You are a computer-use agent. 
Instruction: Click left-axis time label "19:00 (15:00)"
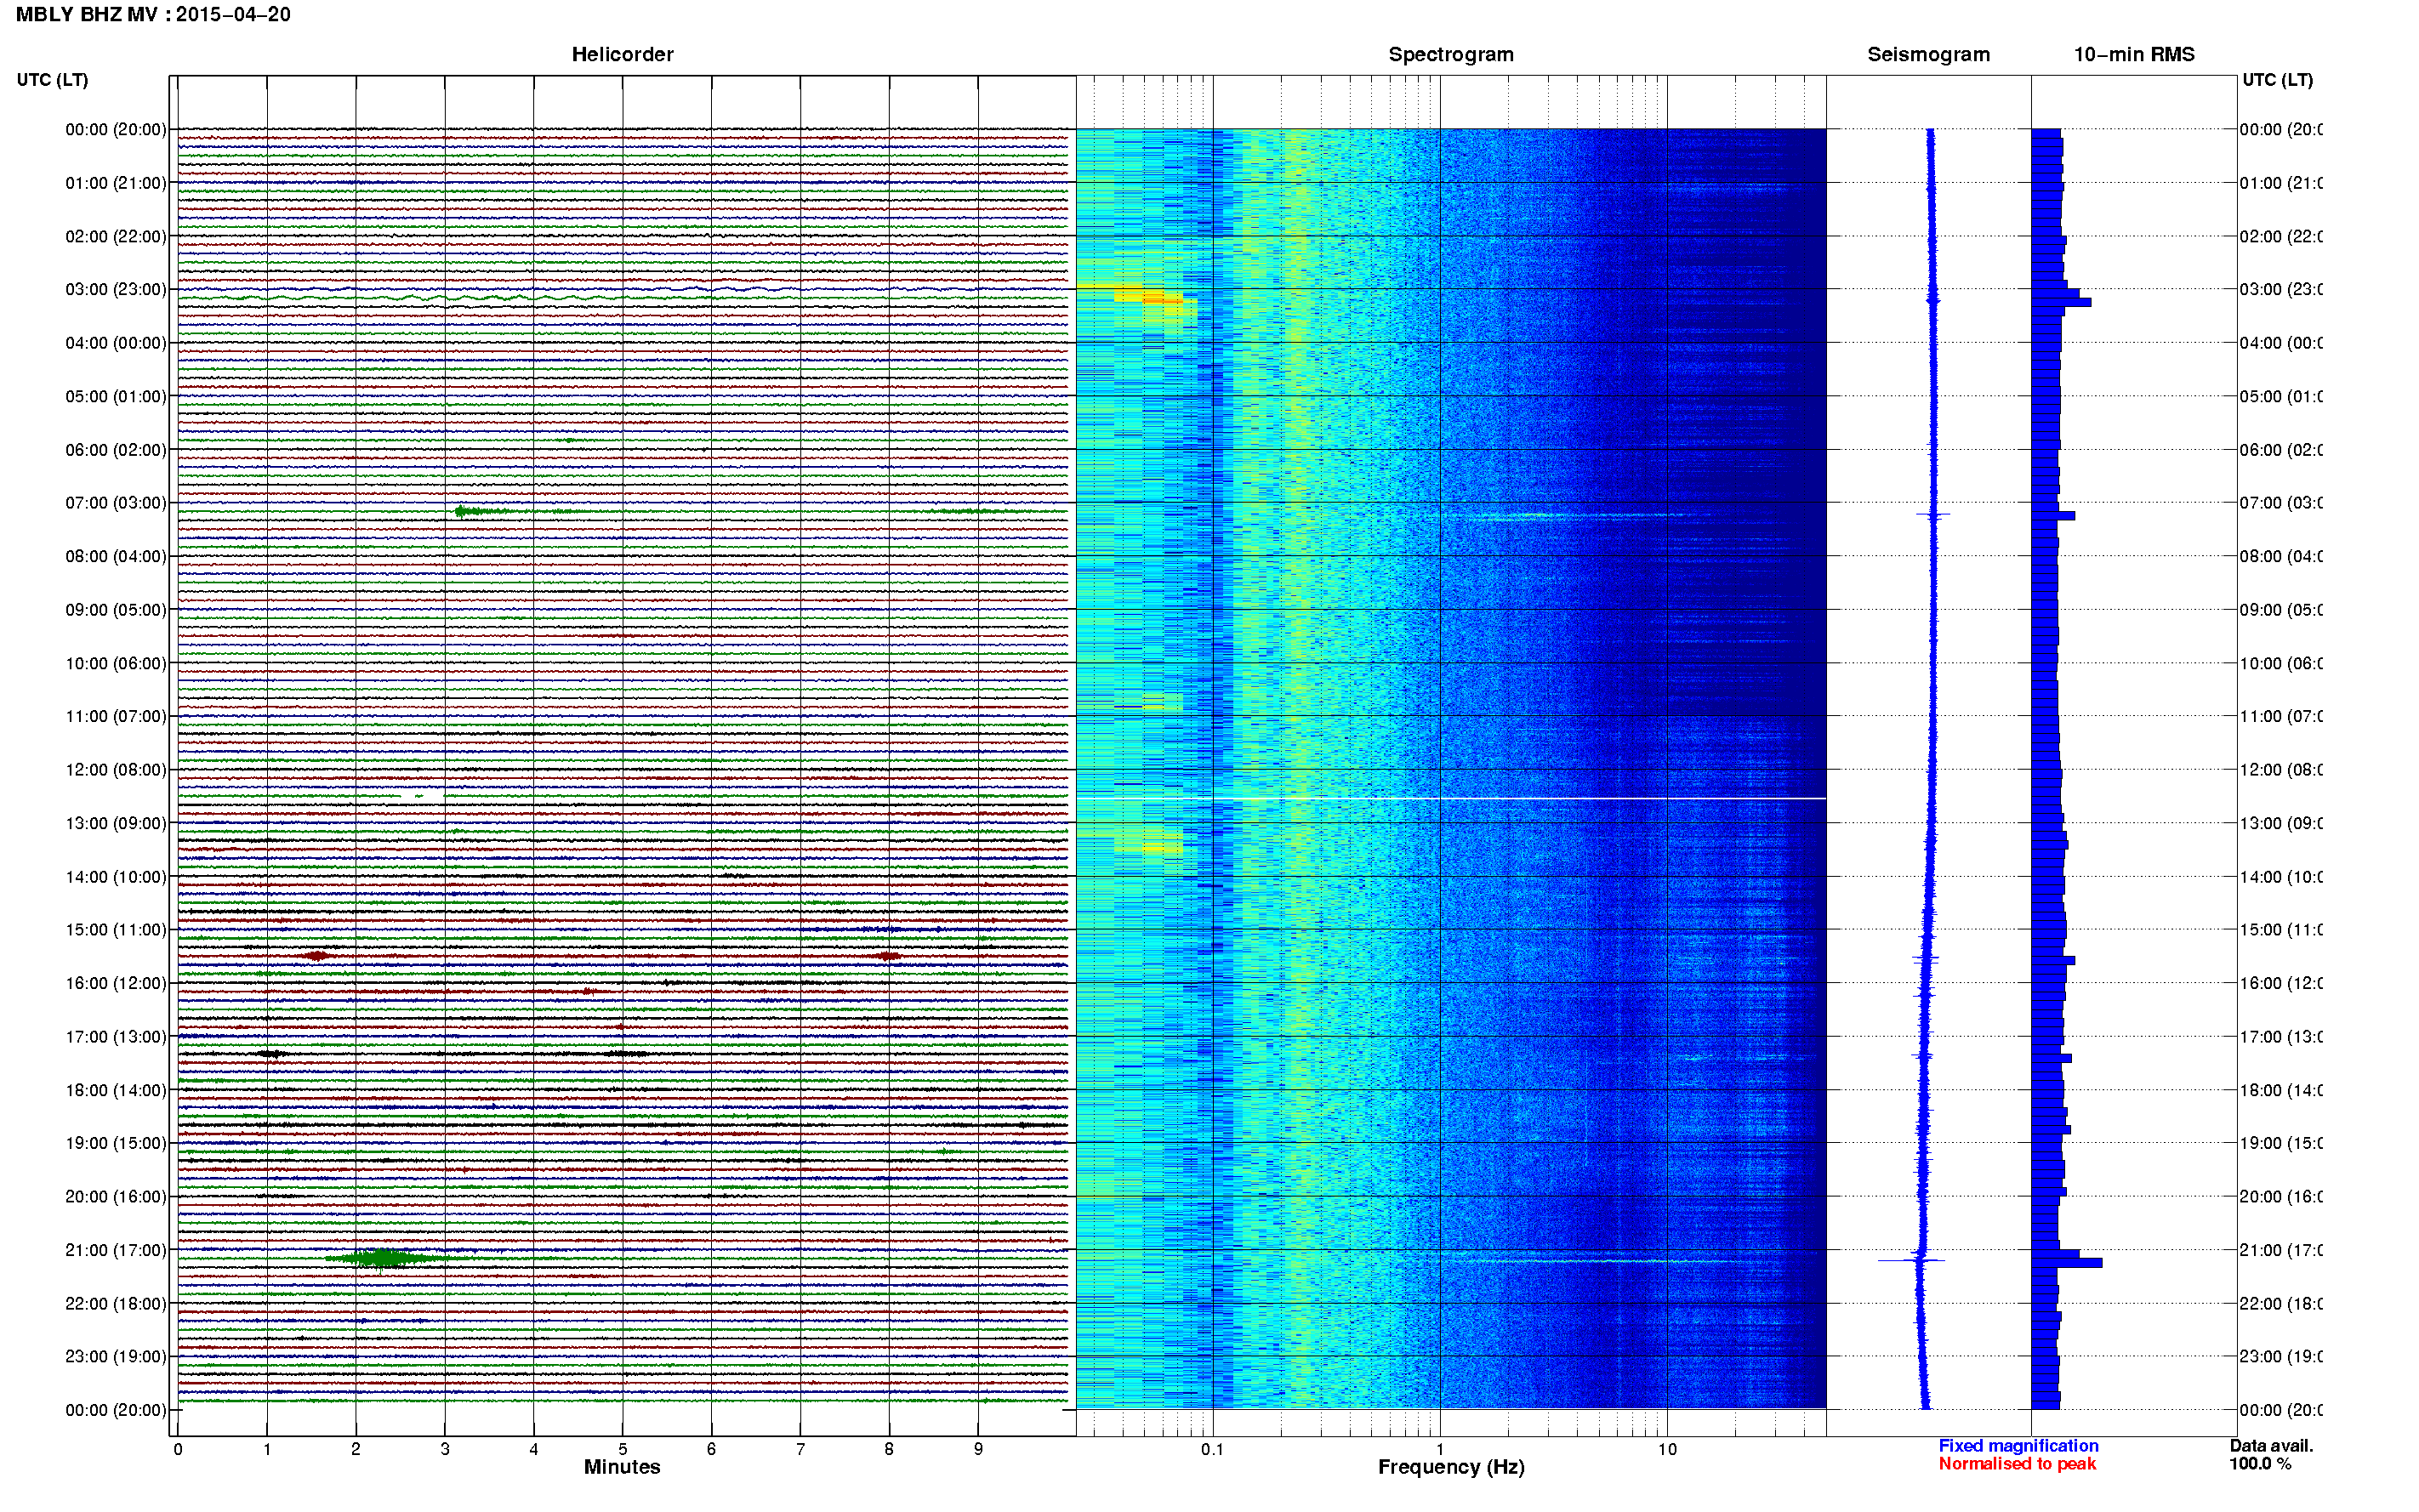(x=116, y=1143)
